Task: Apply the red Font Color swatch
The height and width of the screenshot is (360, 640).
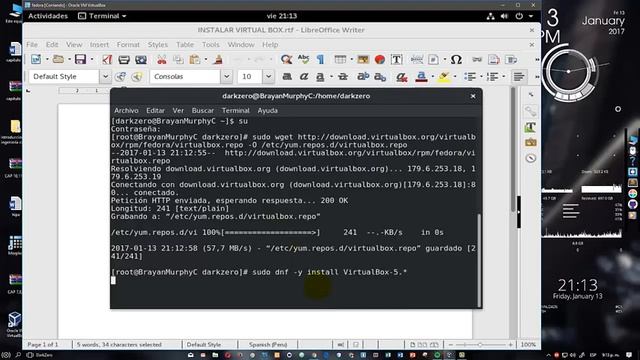Action: pos(421,77)
